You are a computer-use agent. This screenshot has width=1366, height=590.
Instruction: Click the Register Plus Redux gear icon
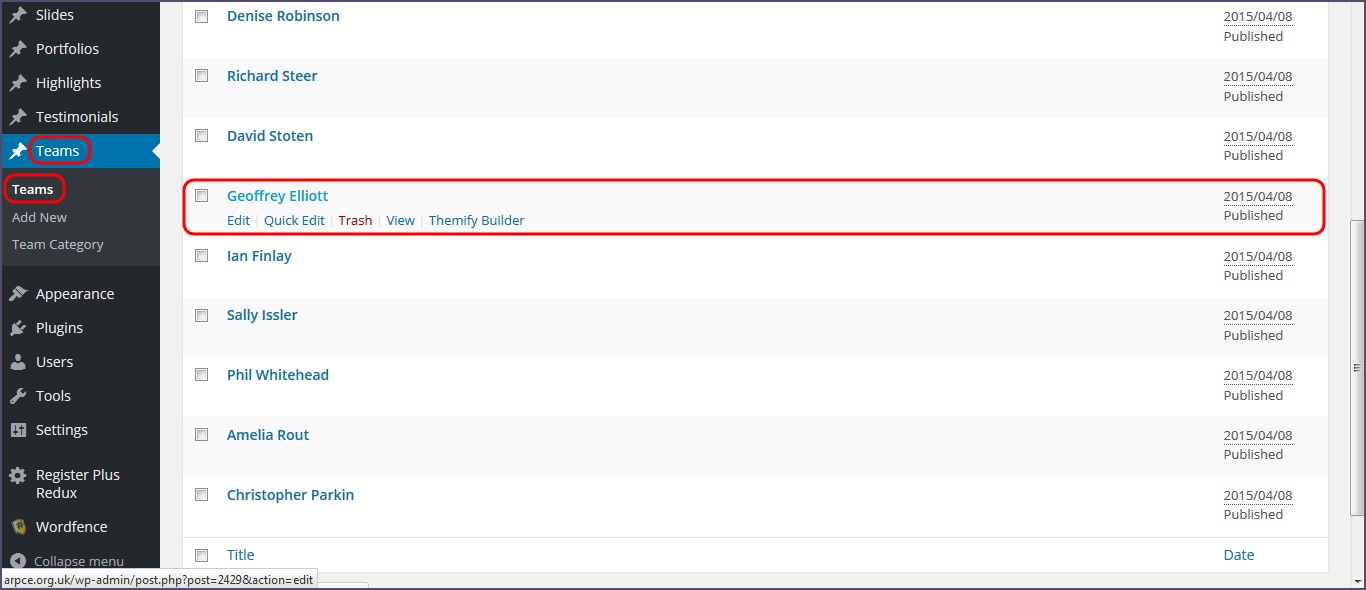pos(18,476)
